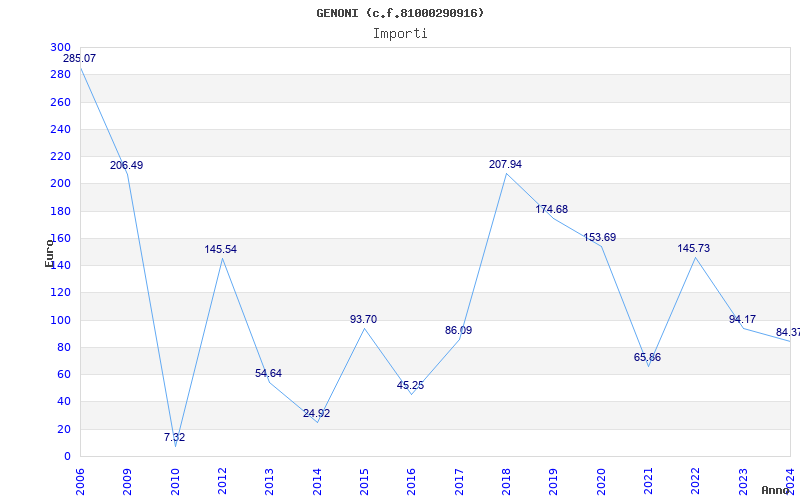
Task: Click the 2018 x-axis year label
Action: [x=506, y=481]
